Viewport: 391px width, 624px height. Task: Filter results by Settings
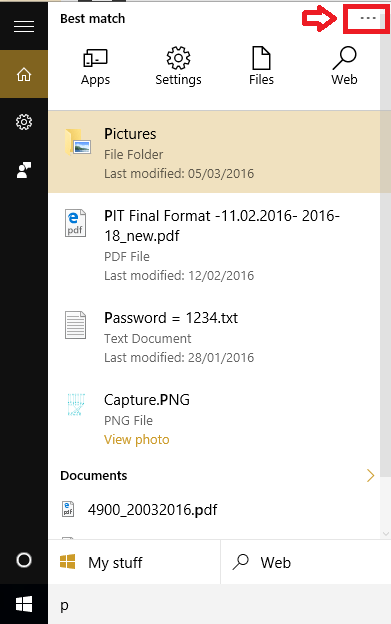[178, 66]
